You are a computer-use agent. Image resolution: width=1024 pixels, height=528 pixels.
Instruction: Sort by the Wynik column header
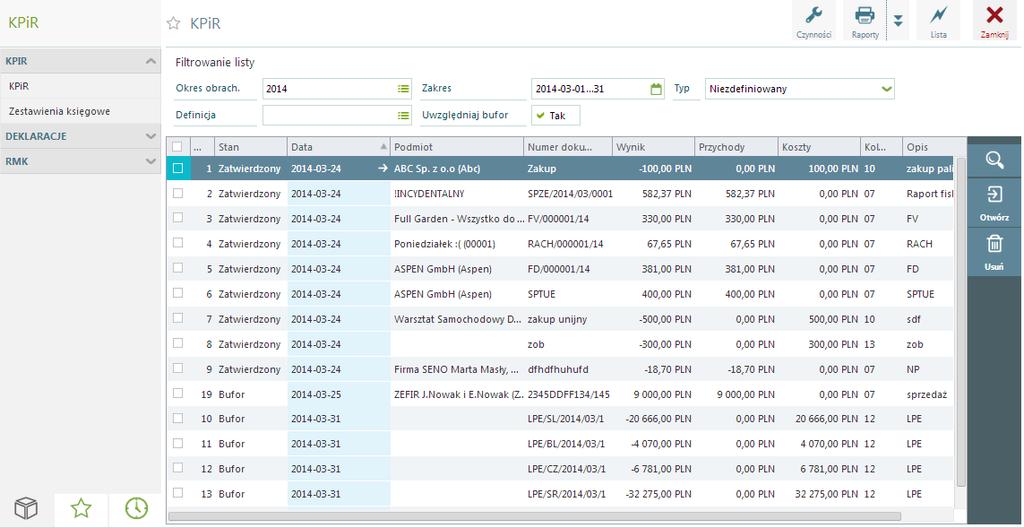653,147
